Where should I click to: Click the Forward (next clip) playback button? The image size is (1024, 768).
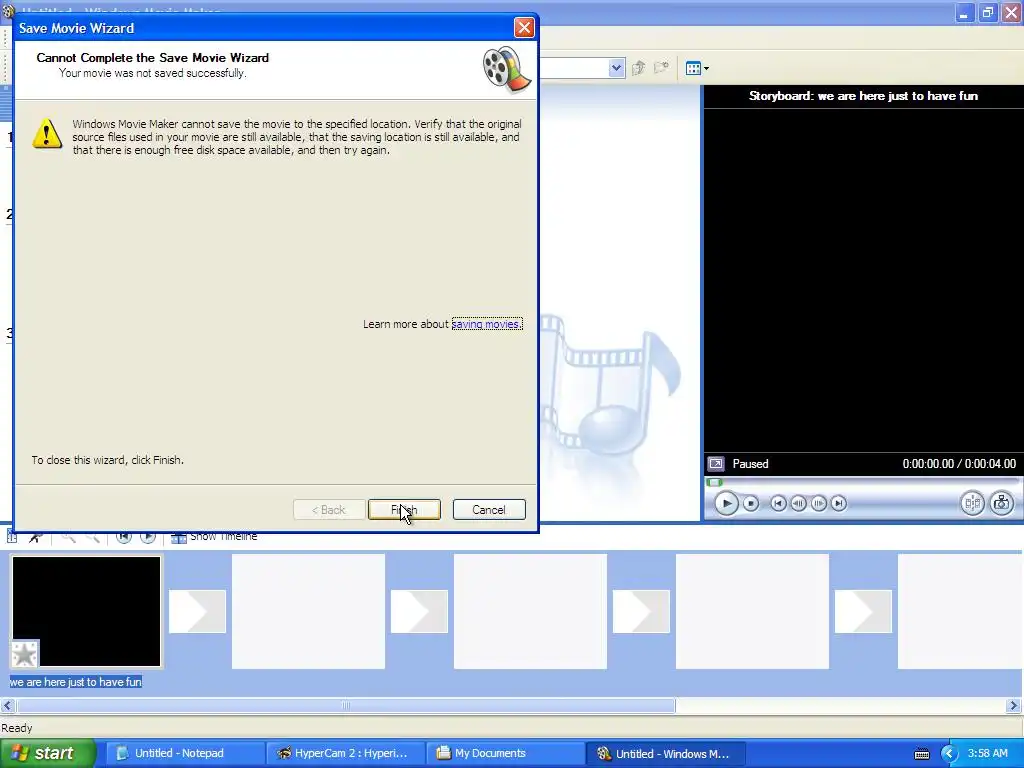(x=839, y=504)
